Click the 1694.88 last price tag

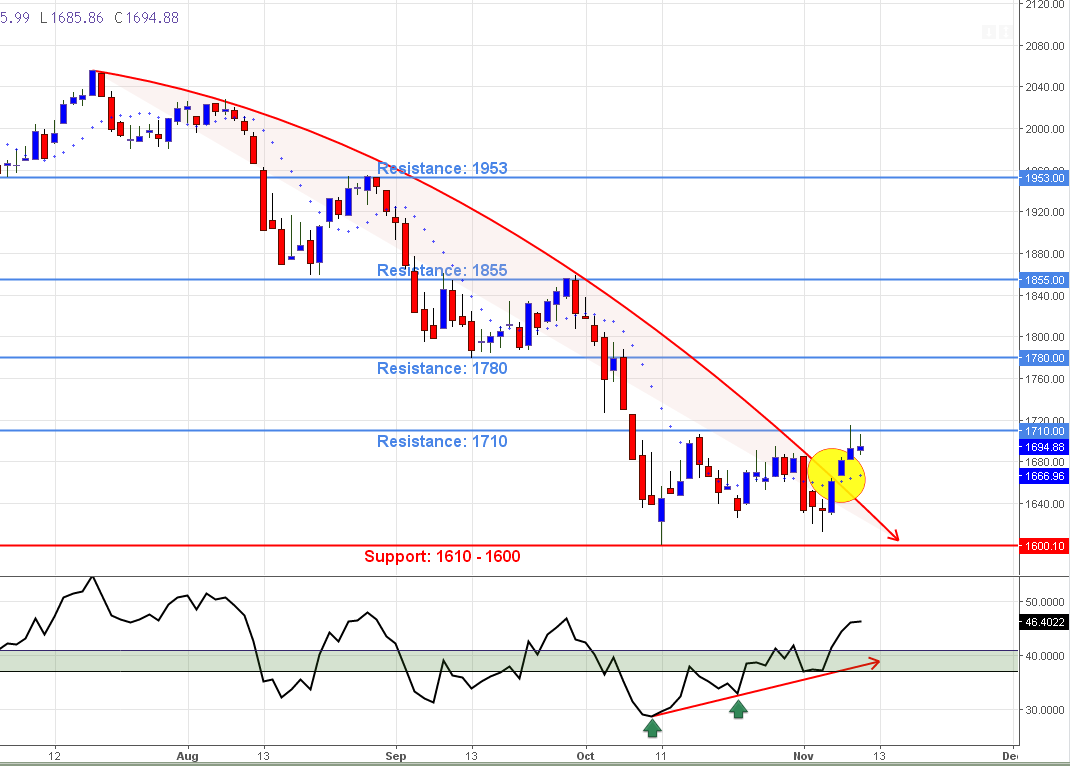[1043, 447]
